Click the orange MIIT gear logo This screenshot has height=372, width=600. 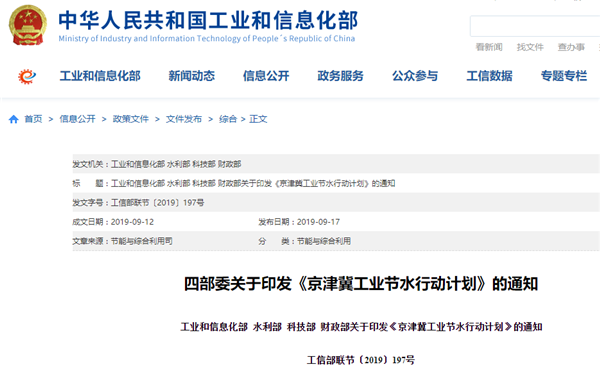coord(27,76)
